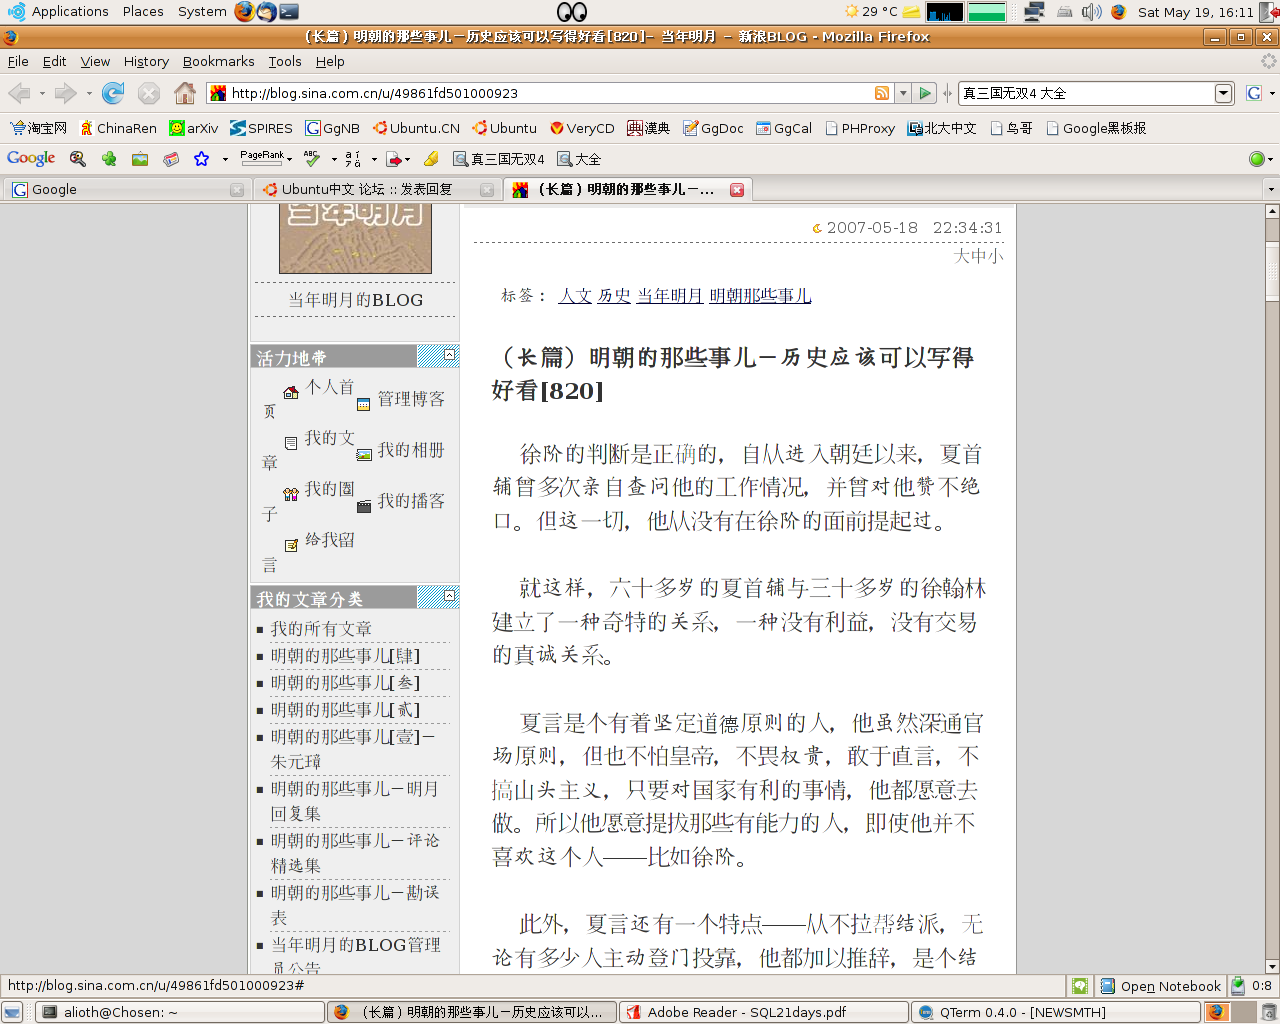Click the Stop loading button

point(149,93)
